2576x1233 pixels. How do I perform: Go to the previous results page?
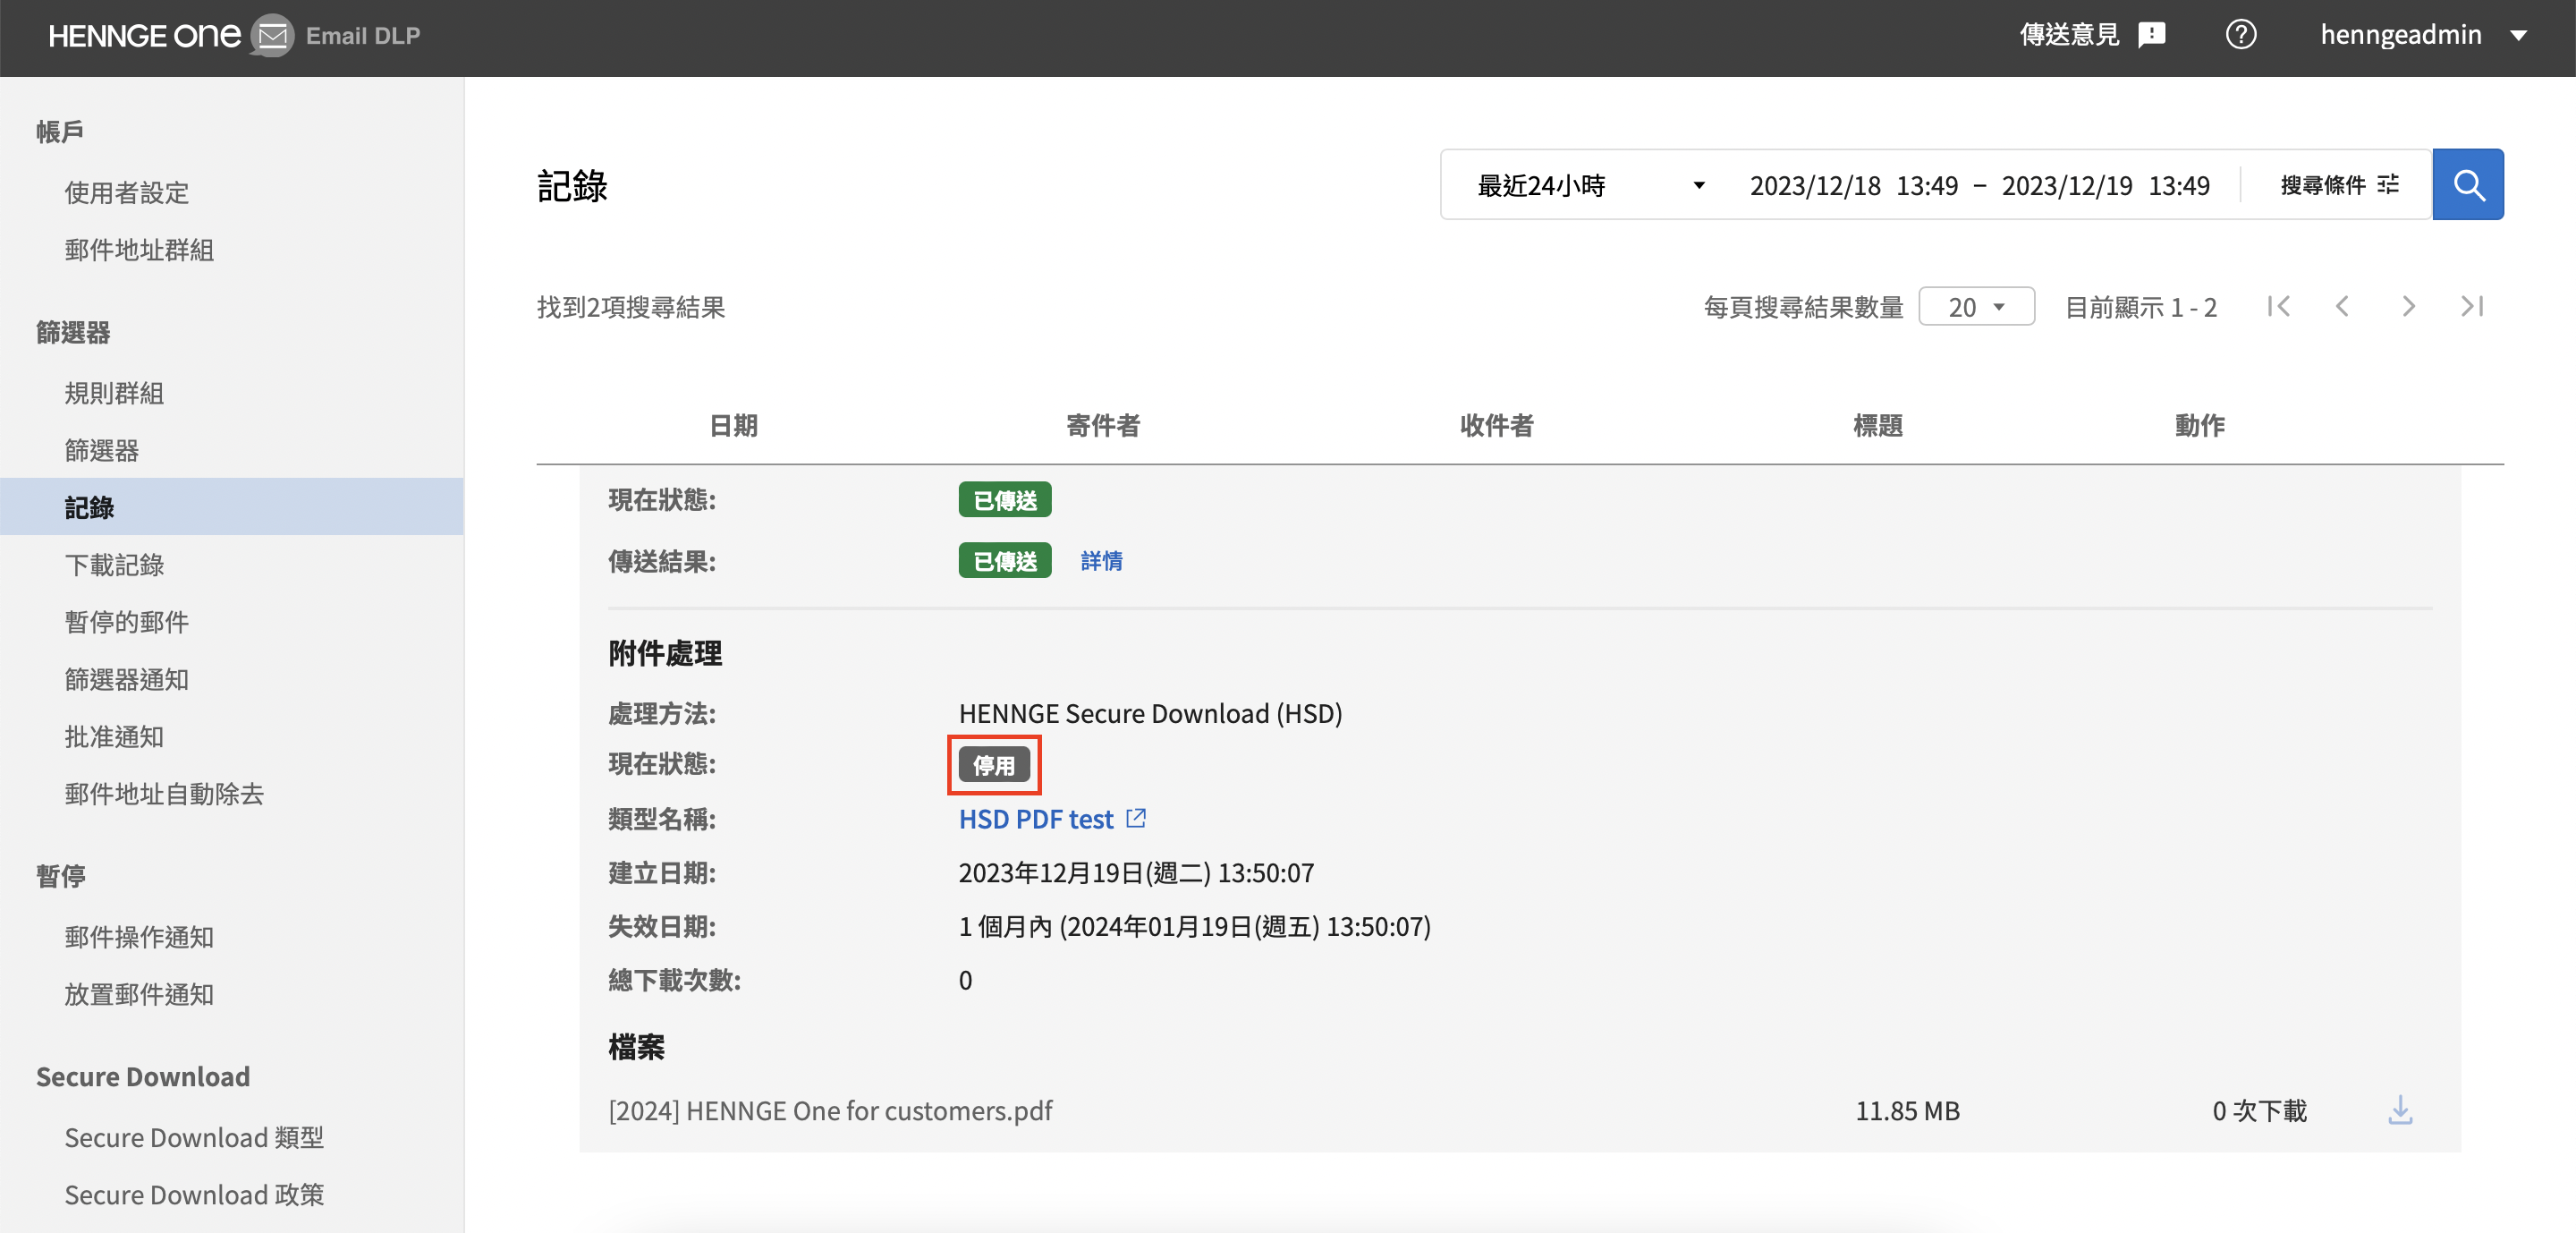coord(2342,306)
